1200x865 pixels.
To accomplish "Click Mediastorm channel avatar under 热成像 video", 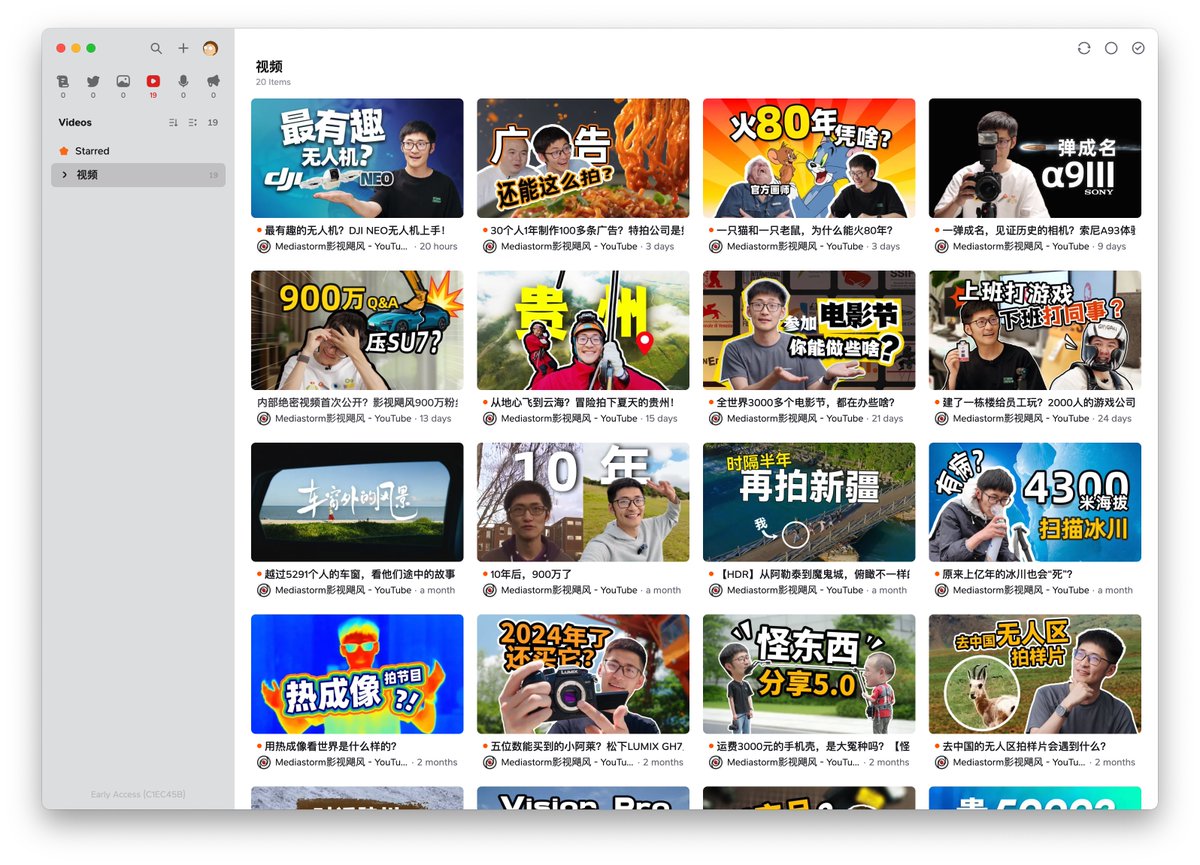I will (x=264, y=762).
